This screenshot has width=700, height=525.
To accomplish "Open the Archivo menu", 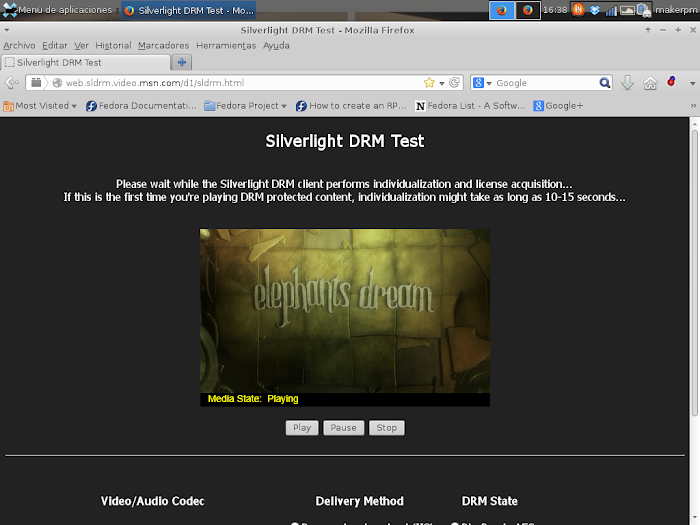I will point(19,46).
